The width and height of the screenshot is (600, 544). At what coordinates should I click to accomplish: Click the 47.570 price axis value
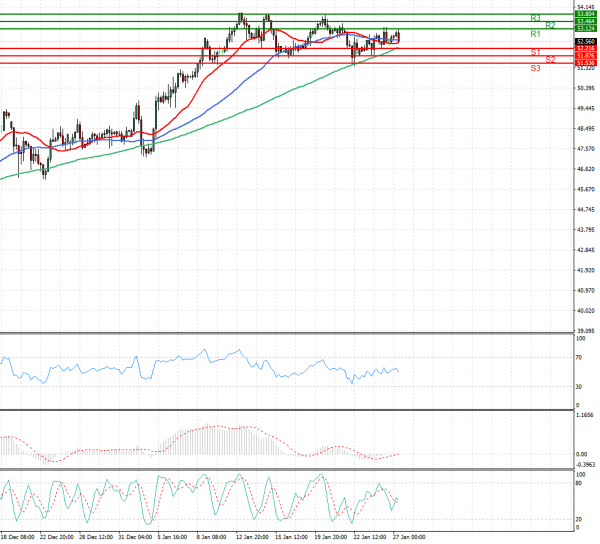pos(586,149)
